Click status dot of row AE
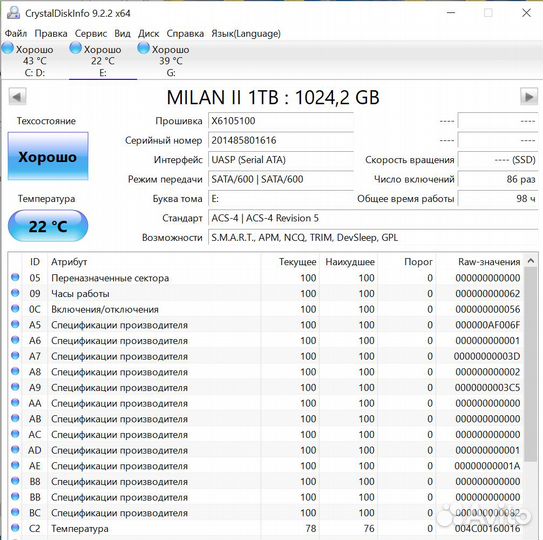 pos(15,465)
